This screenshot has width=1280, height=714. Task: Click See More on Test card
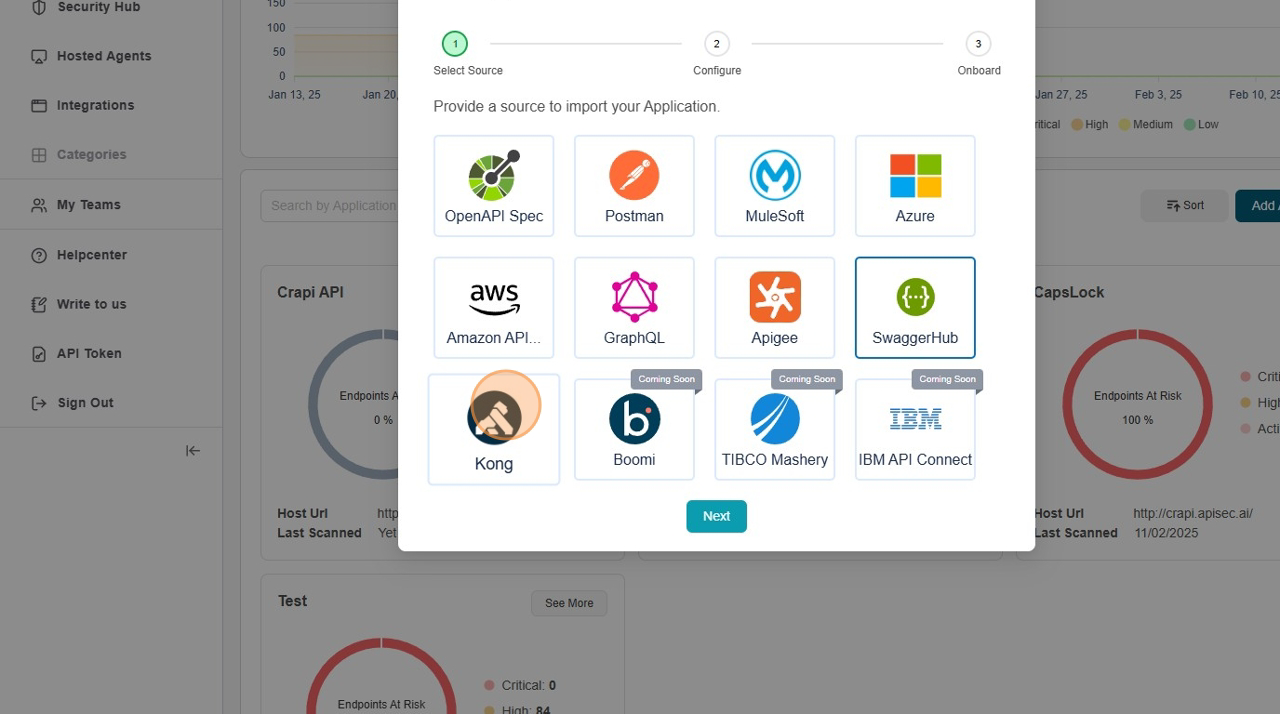coord(568,603)
